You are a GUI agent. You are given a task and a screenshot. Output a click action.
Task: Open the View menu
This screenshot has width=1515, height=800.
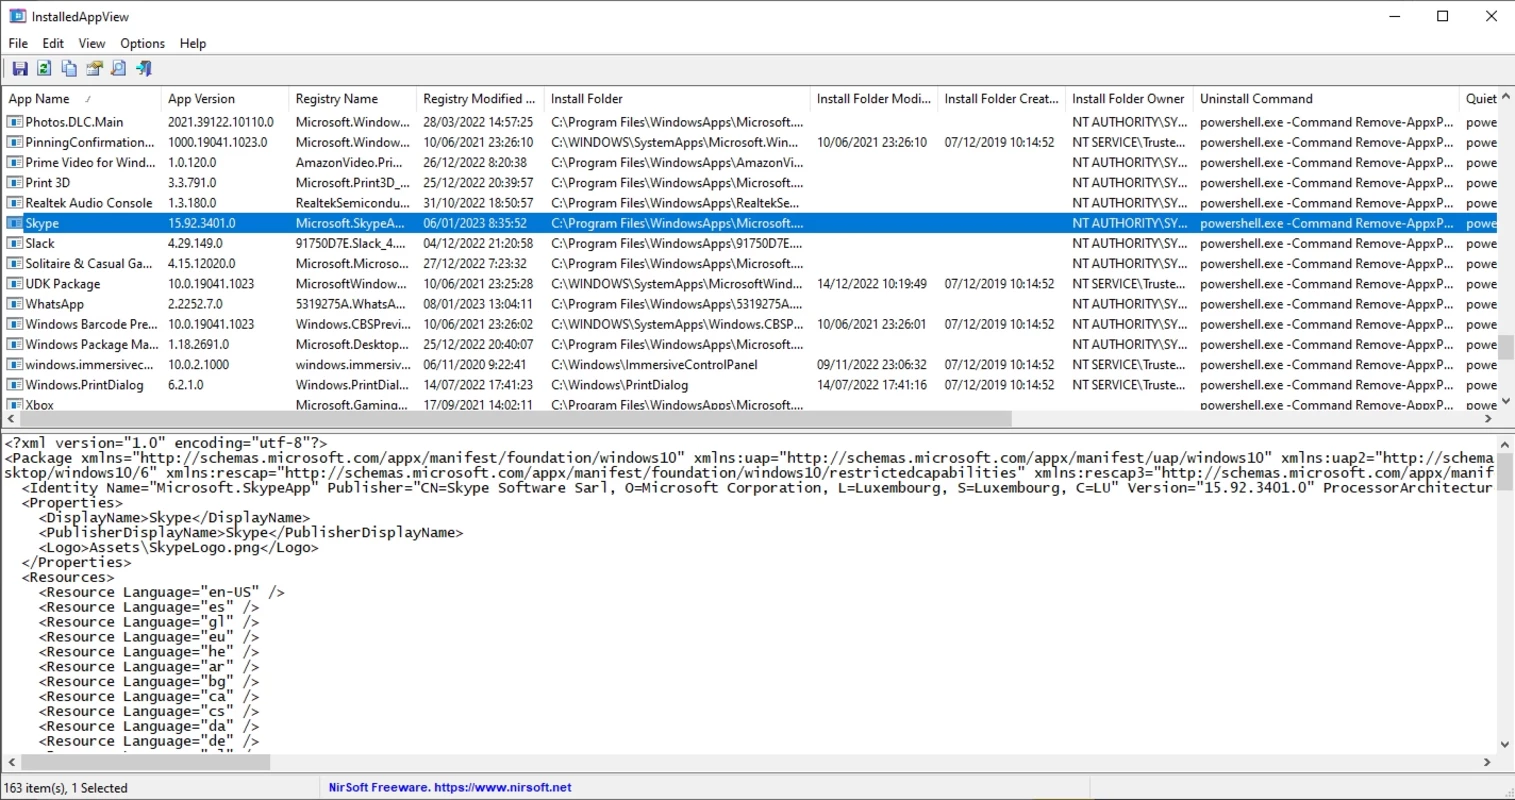click(x=92, y=43)
